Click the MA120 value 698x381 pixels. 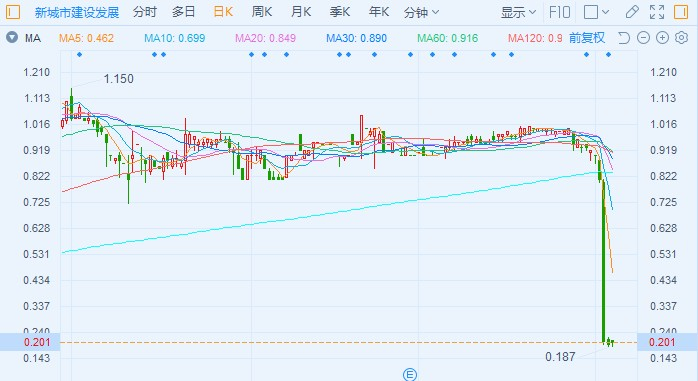(535, 38)
